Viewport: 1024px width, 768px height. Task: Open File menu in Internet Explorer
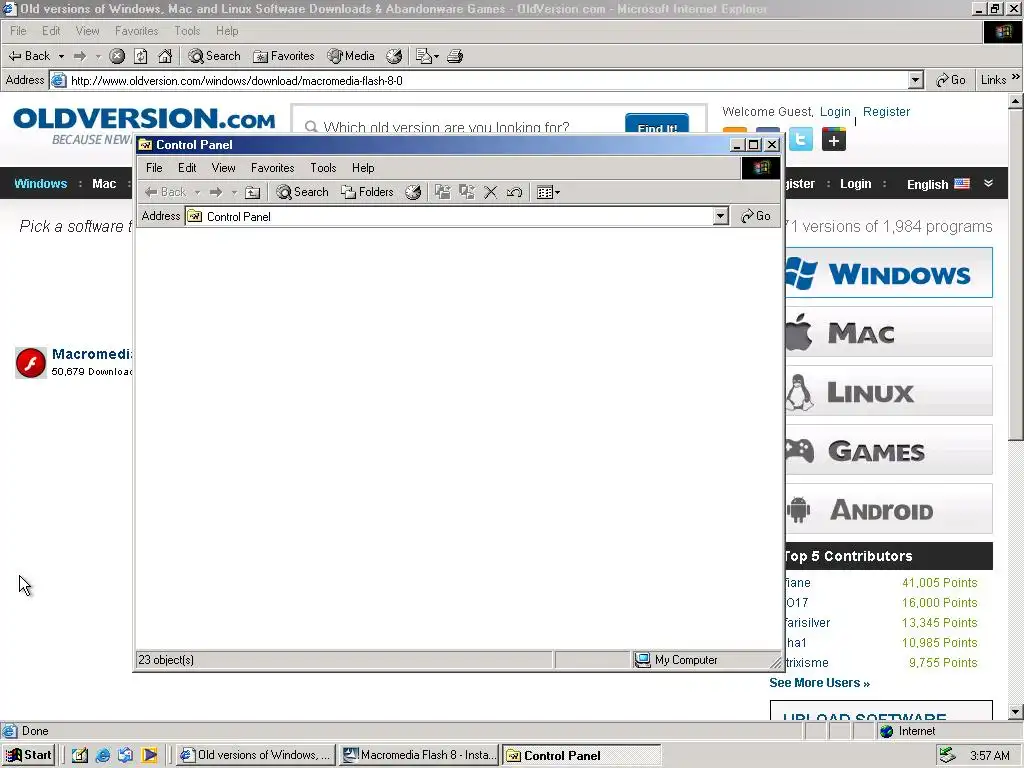pyautogui.click(x=18, y=31)
